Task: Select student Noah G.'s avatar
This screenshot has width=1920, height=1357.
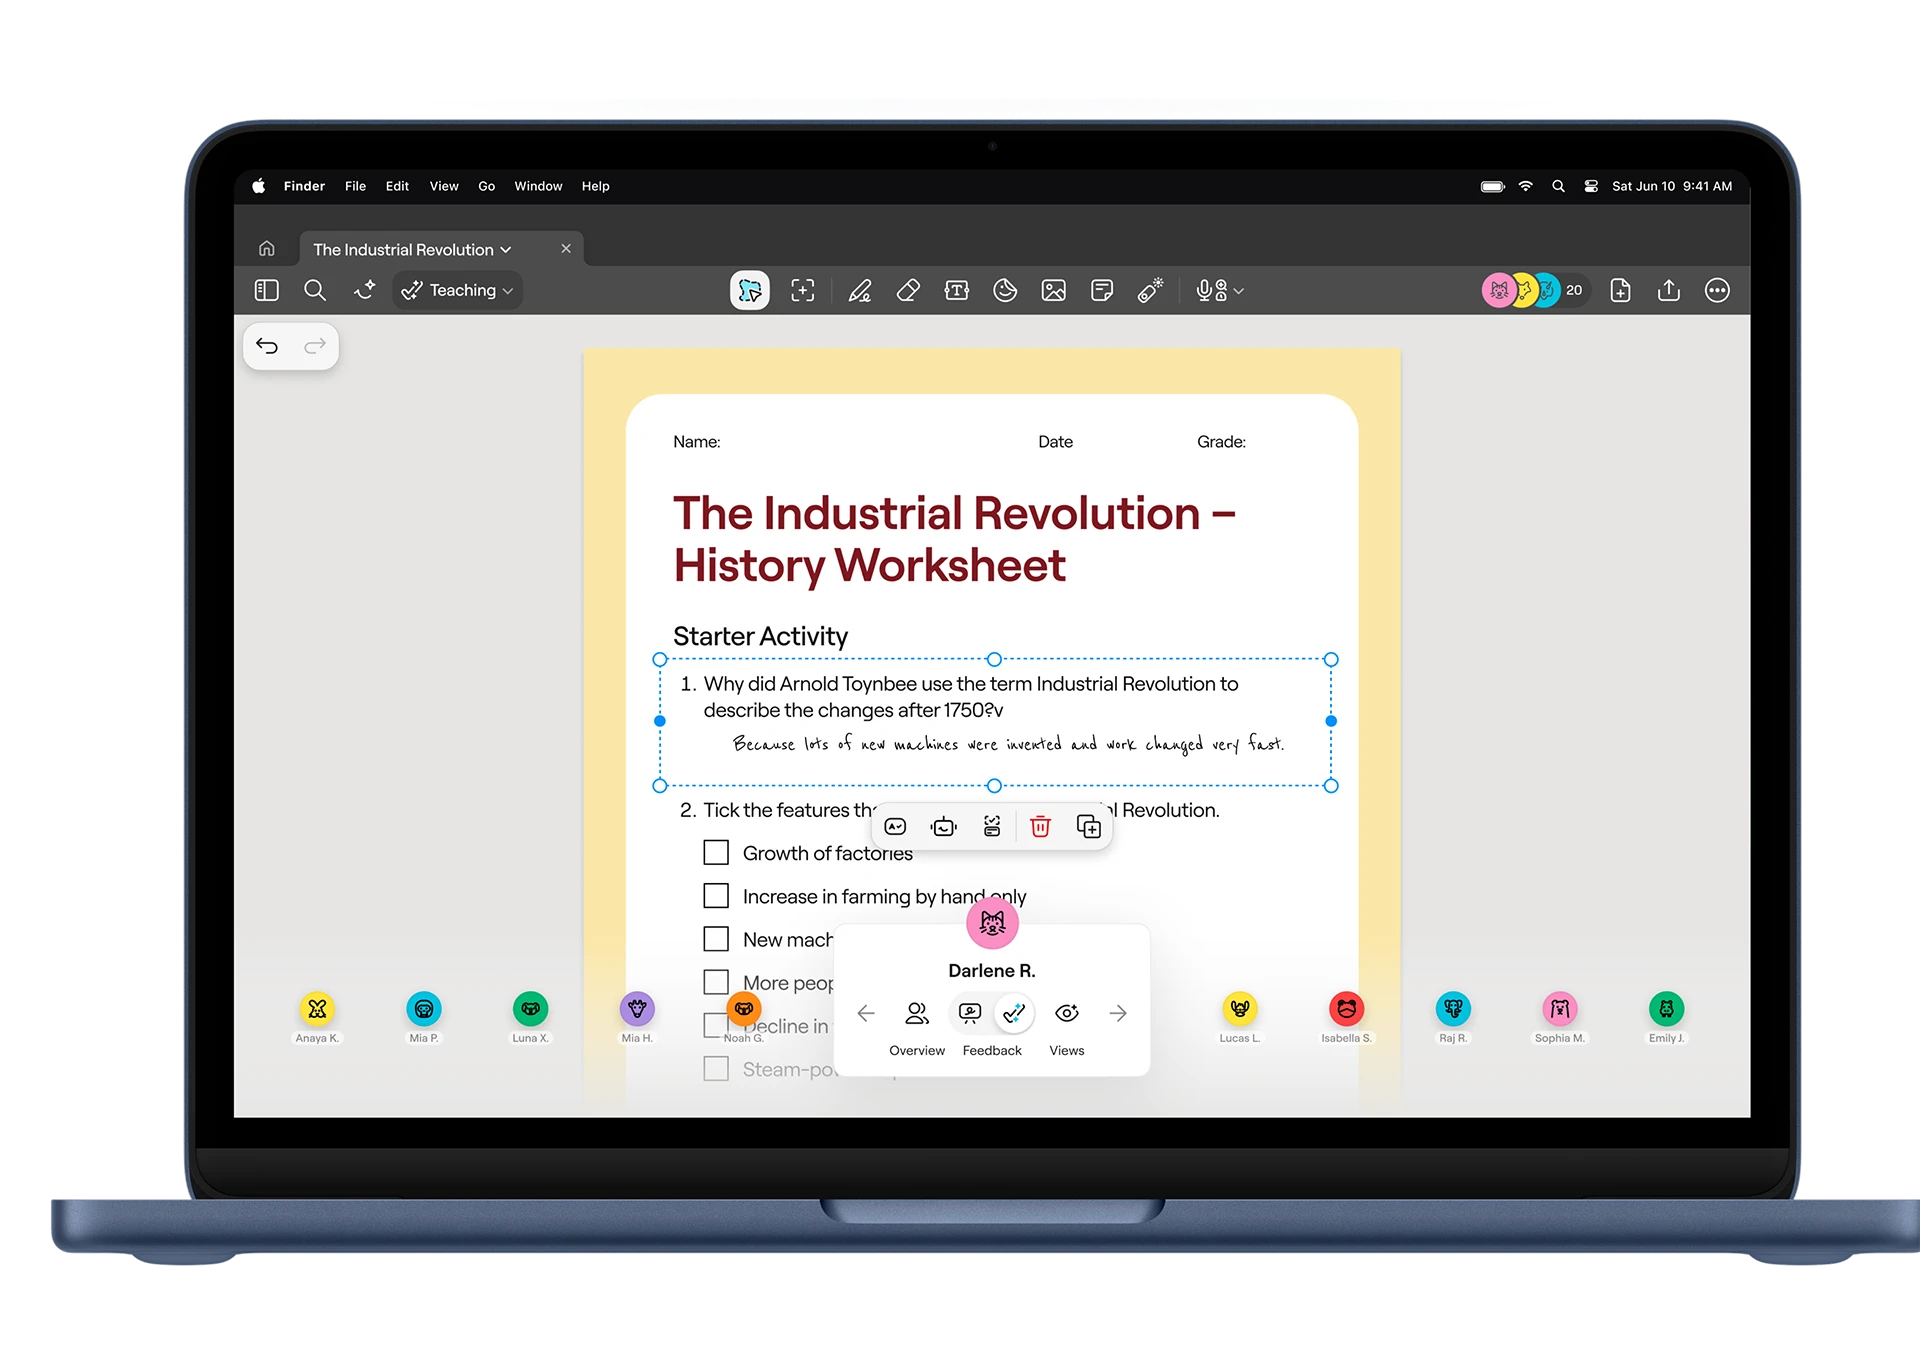Action: (744, 1009)
